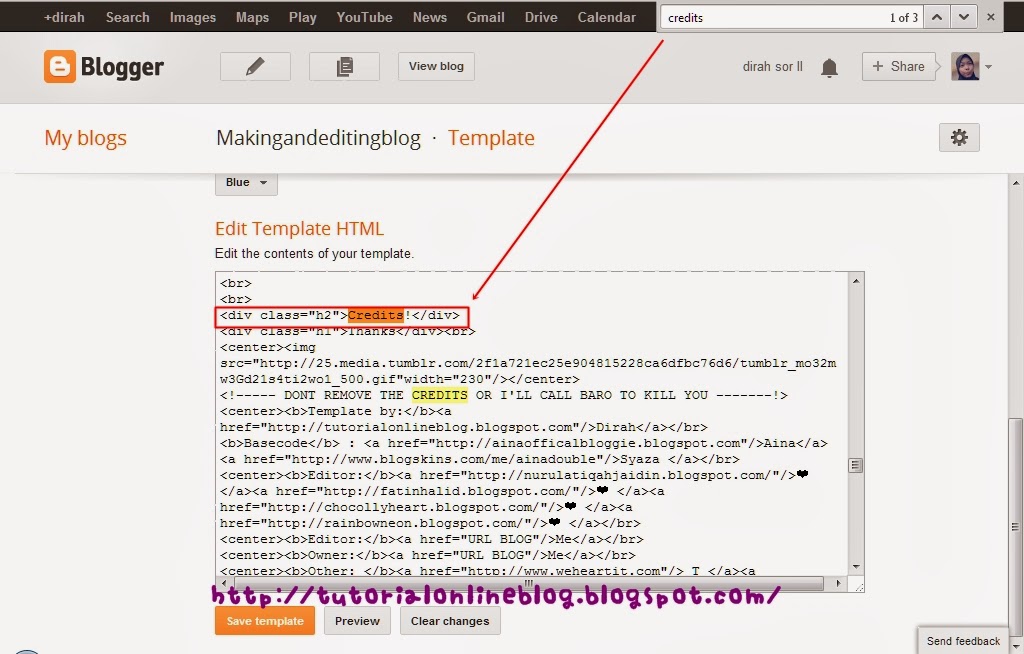The width and height of the screenshot is (1024, 654).
Task: Click the editor's horizontal scrollbar thumb
Action: [x=528, y=583]
